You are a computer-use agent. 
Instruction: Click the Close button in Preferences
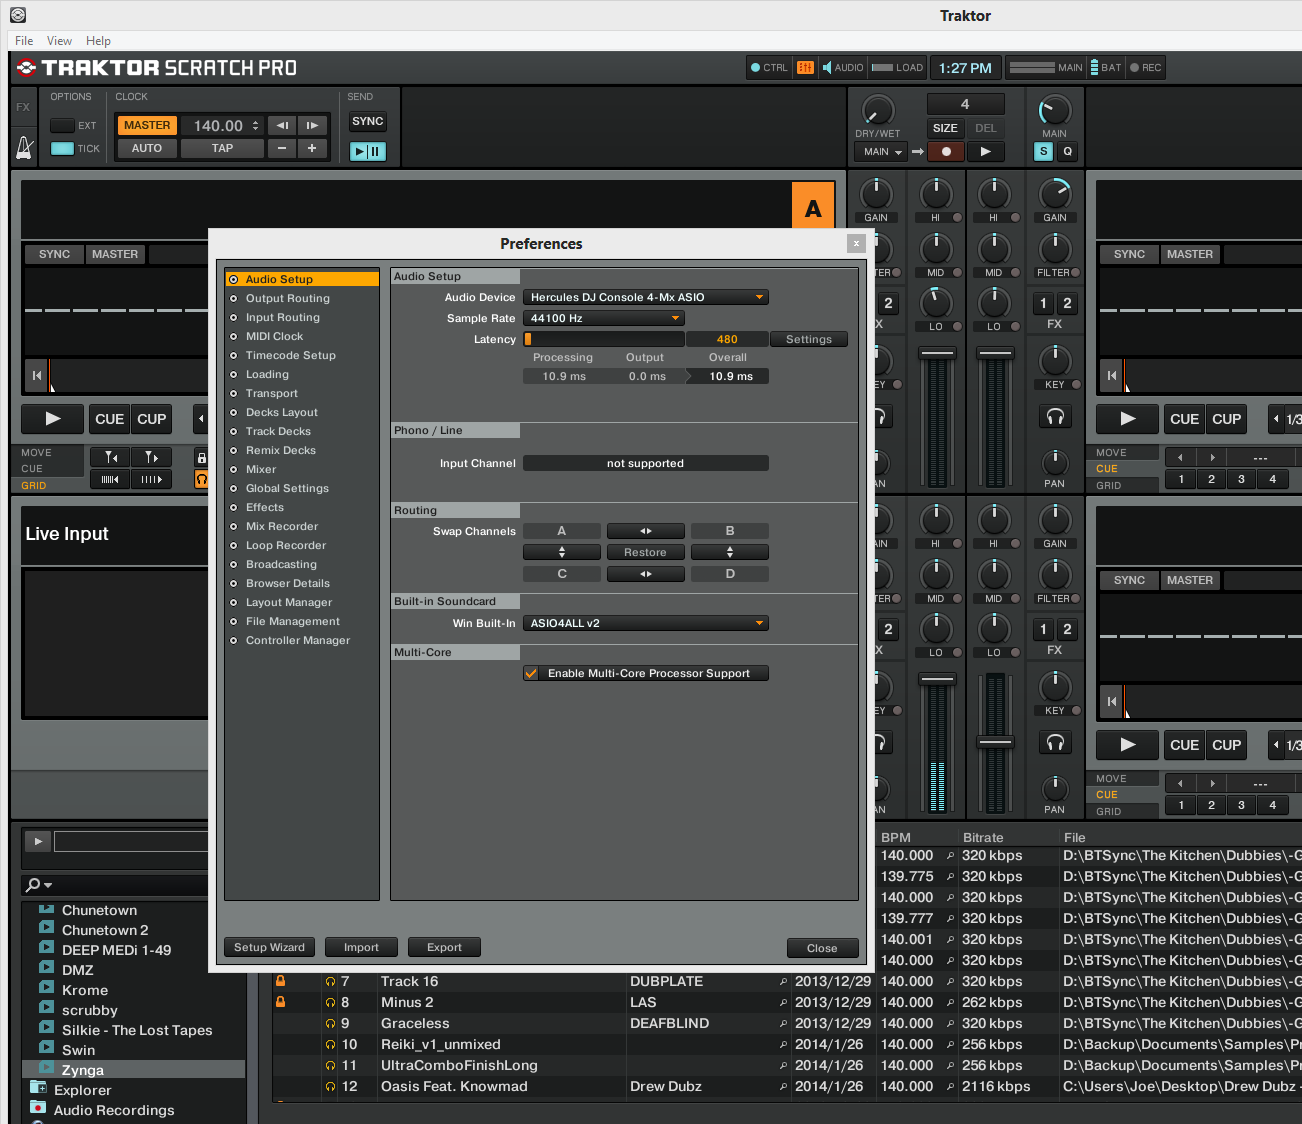pos(822,948)
